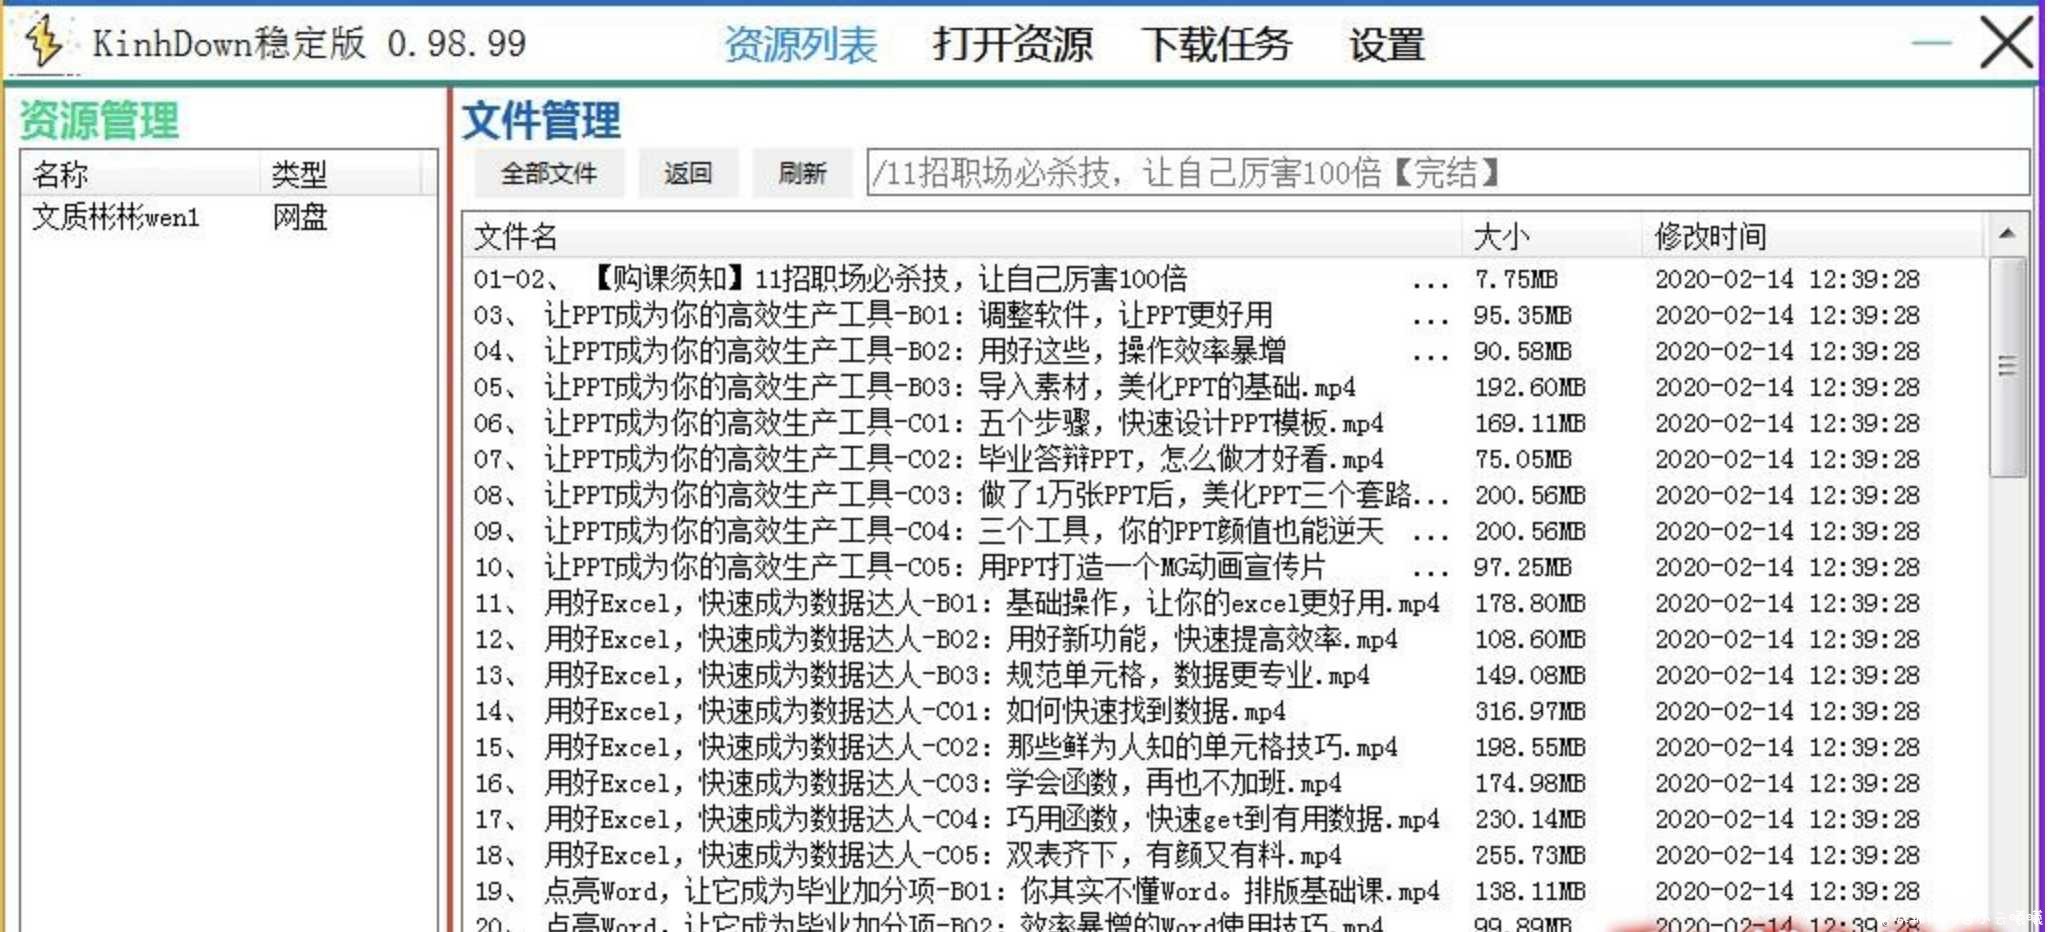The height and width of the screenshot is (932, 2048).
Task: Open the 设置 tab
Action: (1386, 45)
